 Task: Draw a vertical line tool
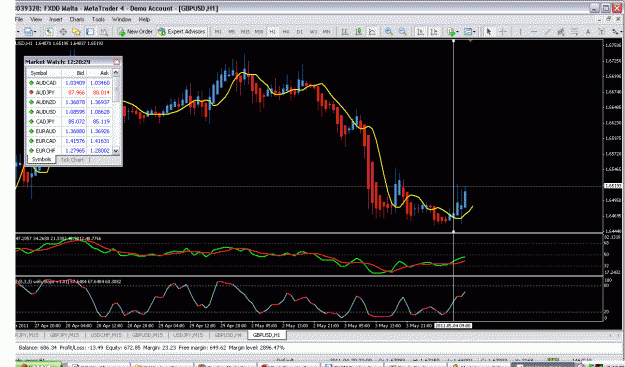pyautogui.click(x=520, y=31)
